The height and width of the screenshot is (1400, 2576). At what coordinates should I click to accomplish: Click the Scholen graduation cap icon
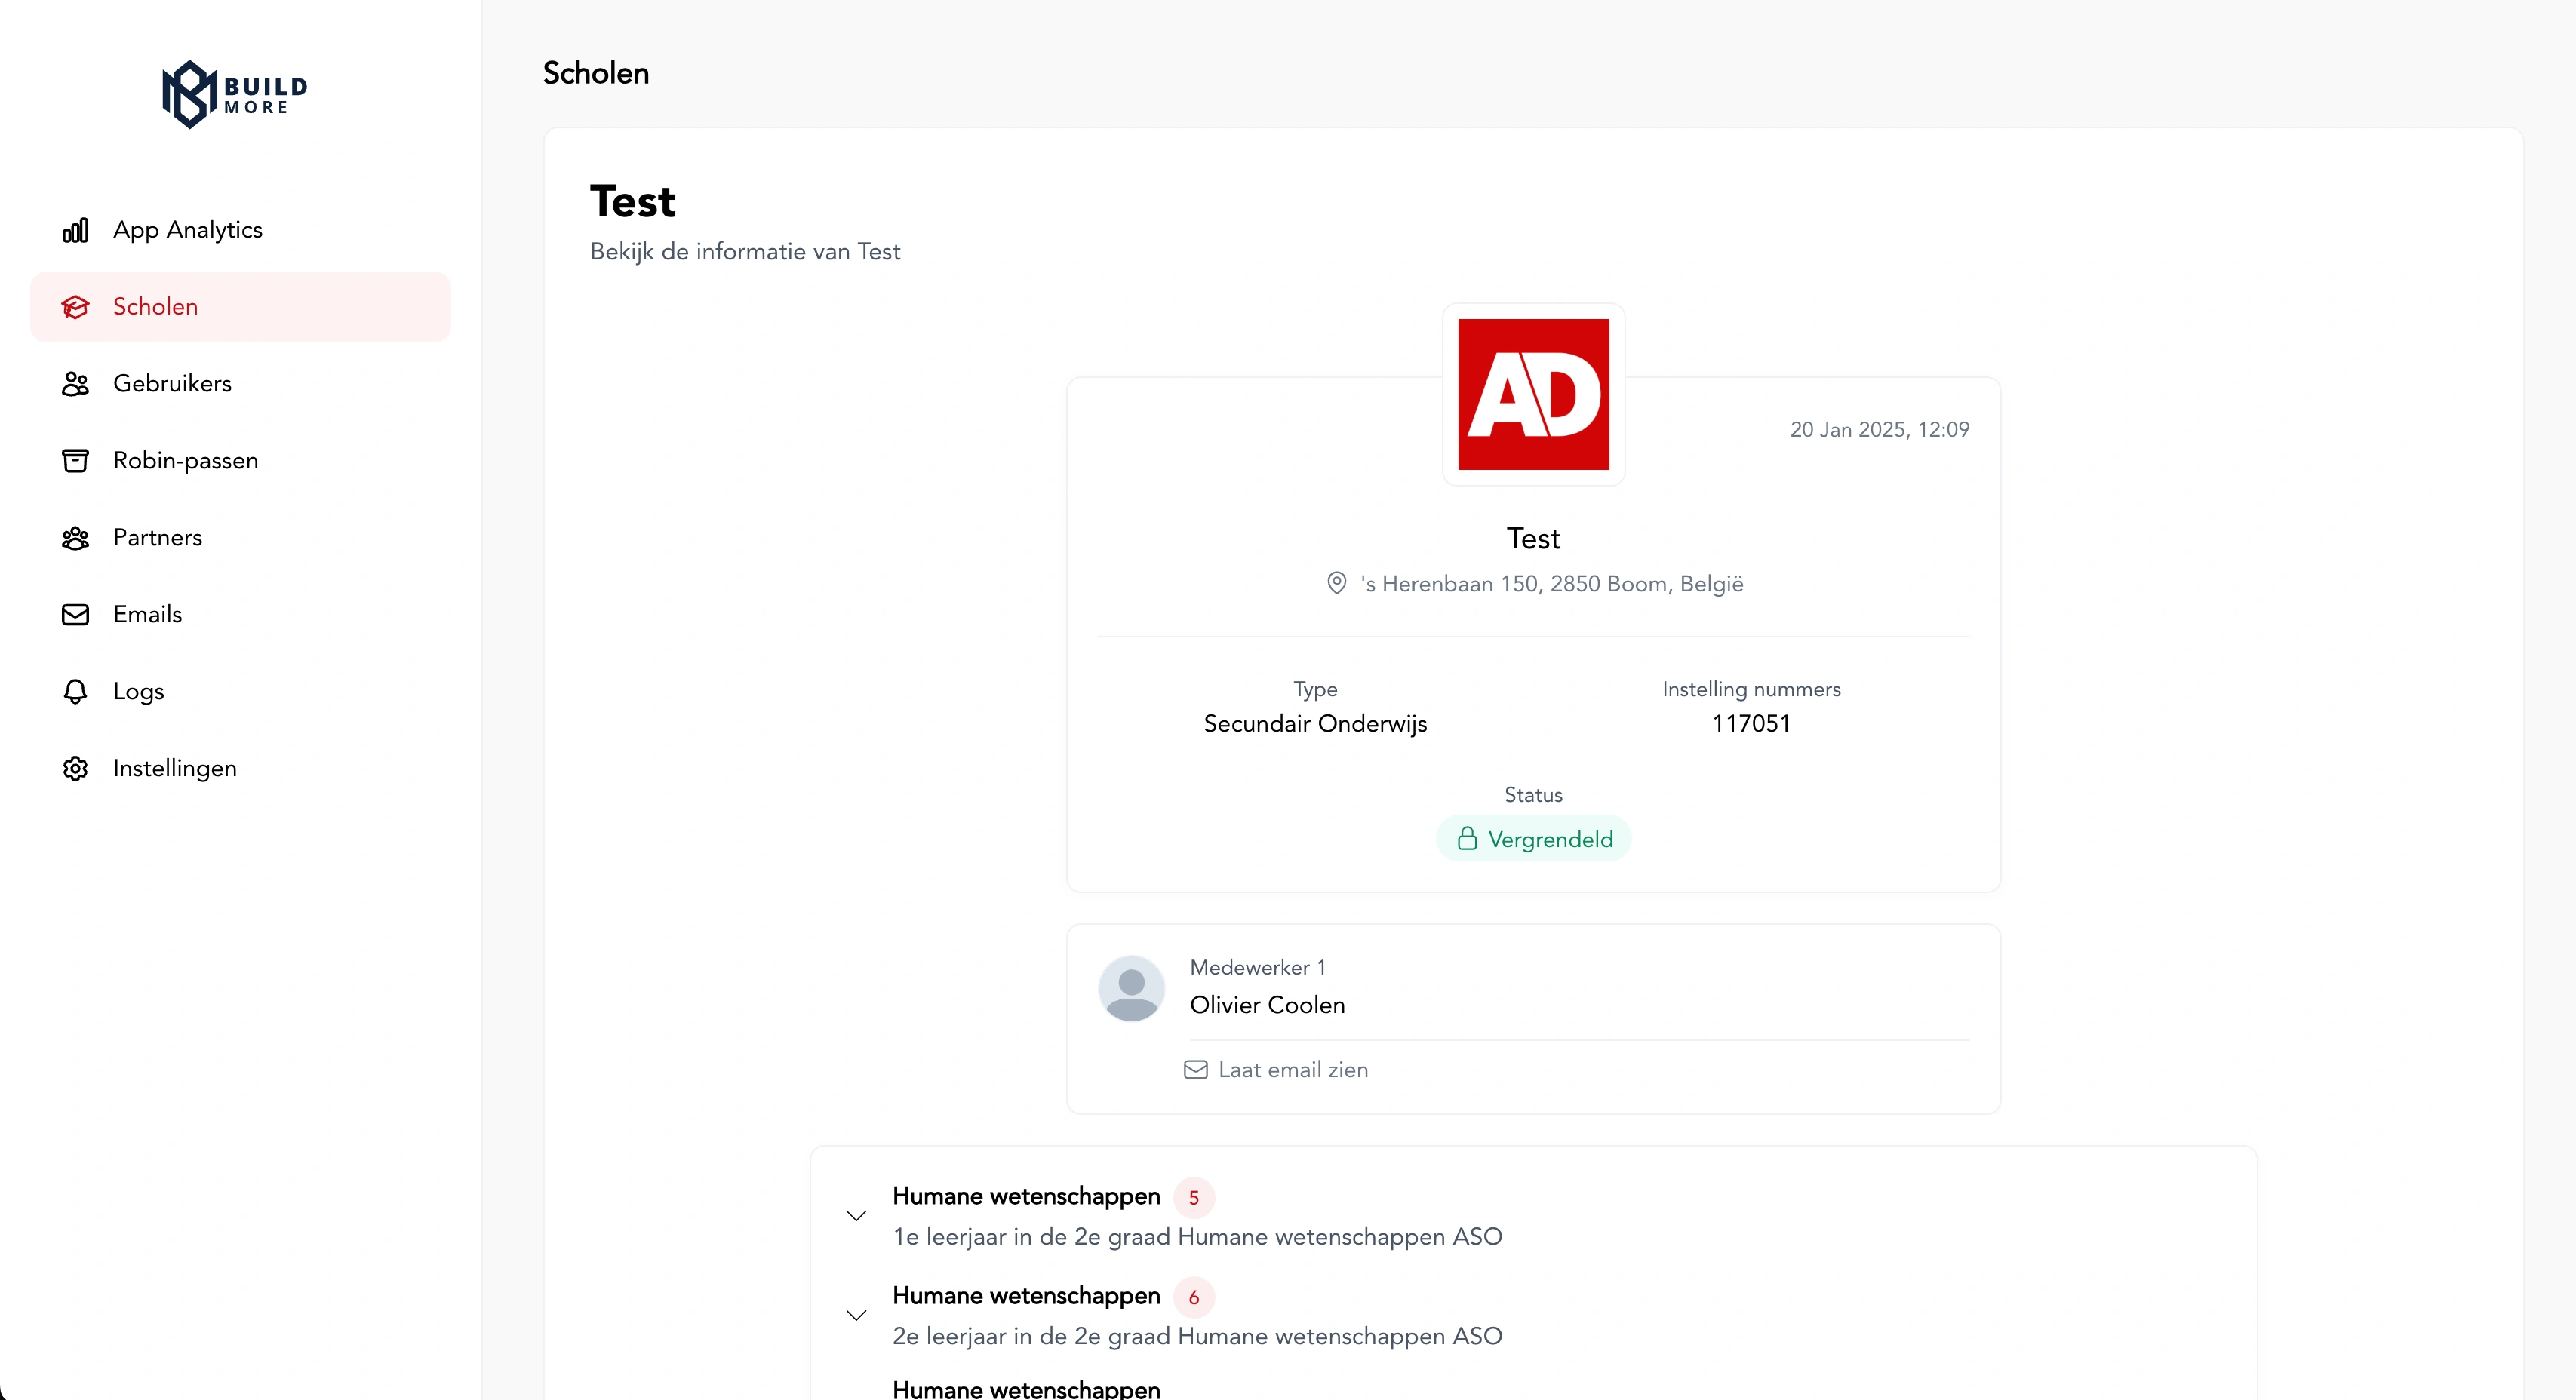75,307
